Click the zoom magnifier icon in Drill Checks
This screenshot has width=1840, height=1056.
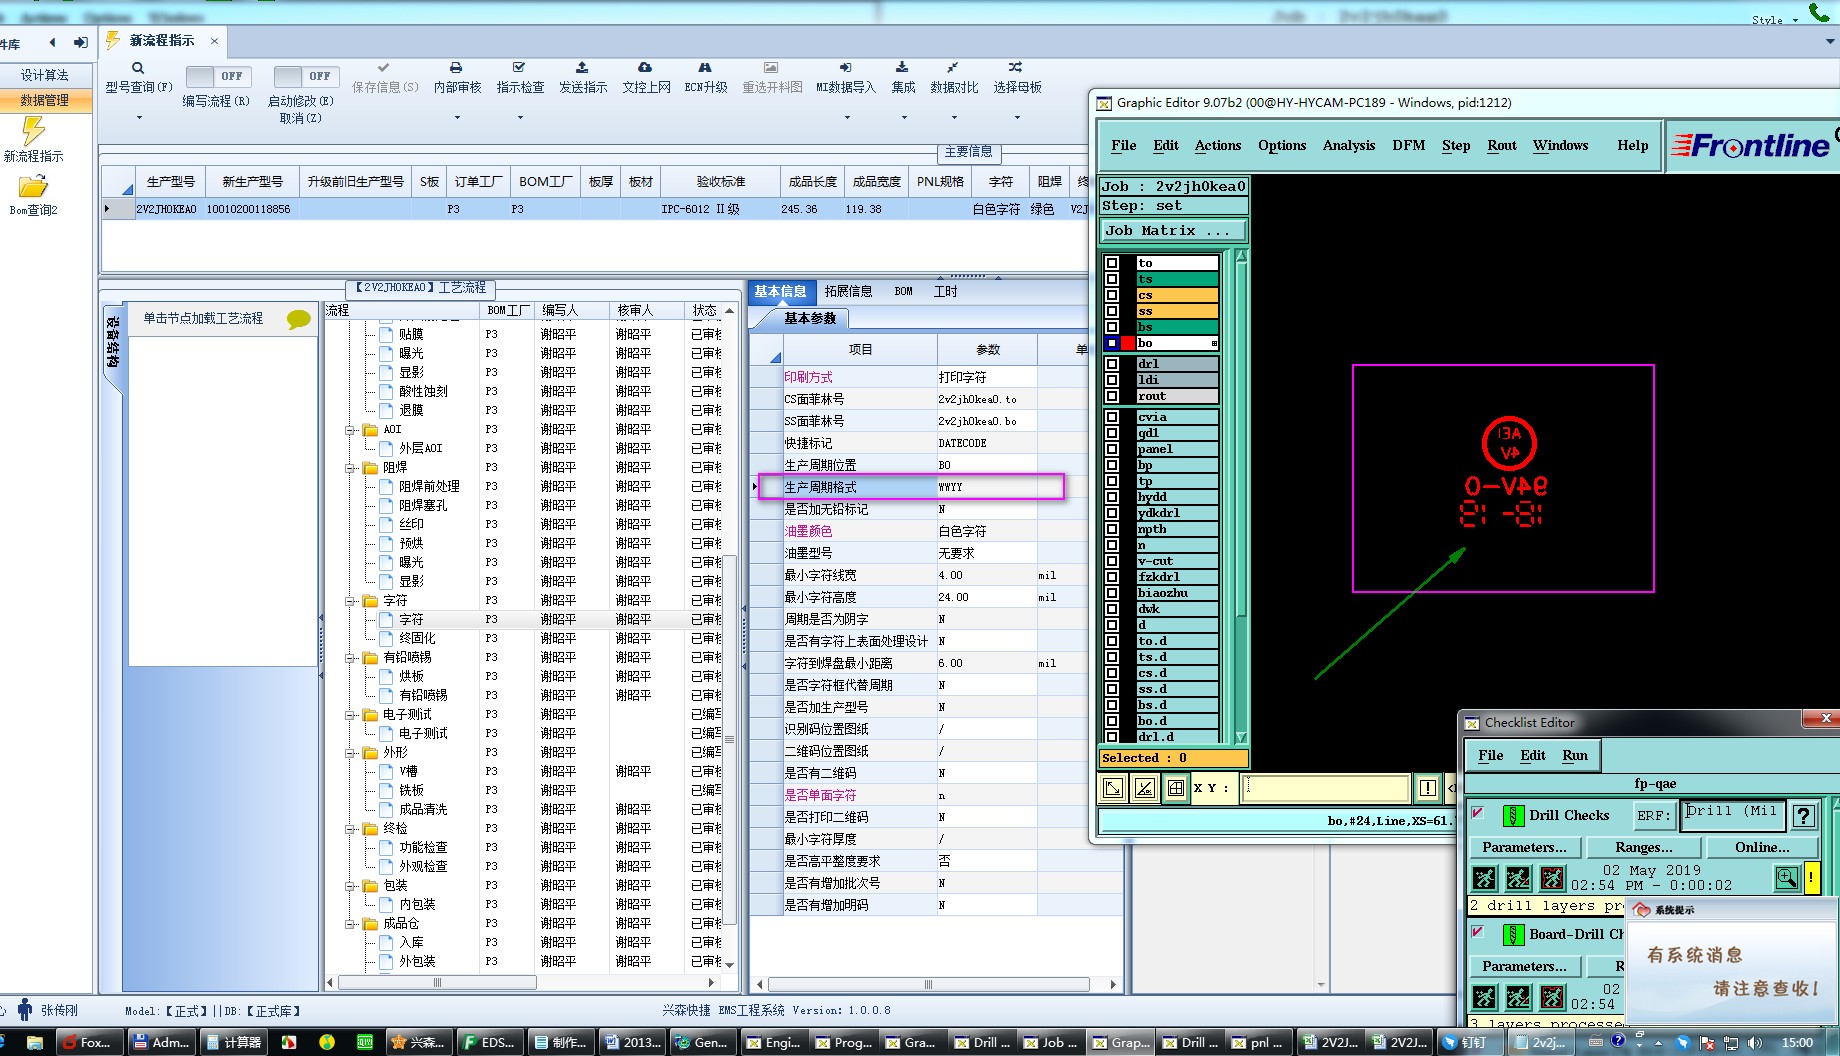[x=1786, y=878]
